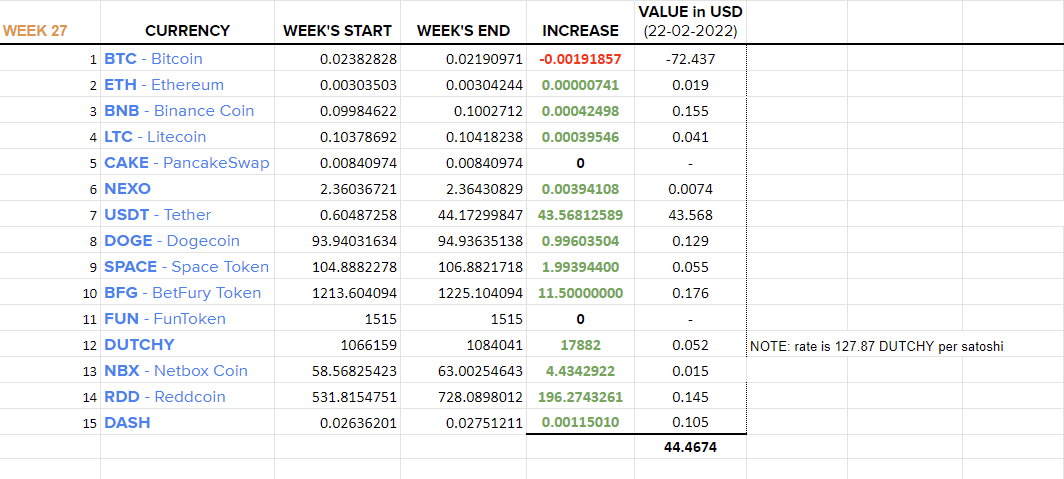Open the ETH - Ethereum link
Screen dimensions: 1064x479
coord(164,85)
